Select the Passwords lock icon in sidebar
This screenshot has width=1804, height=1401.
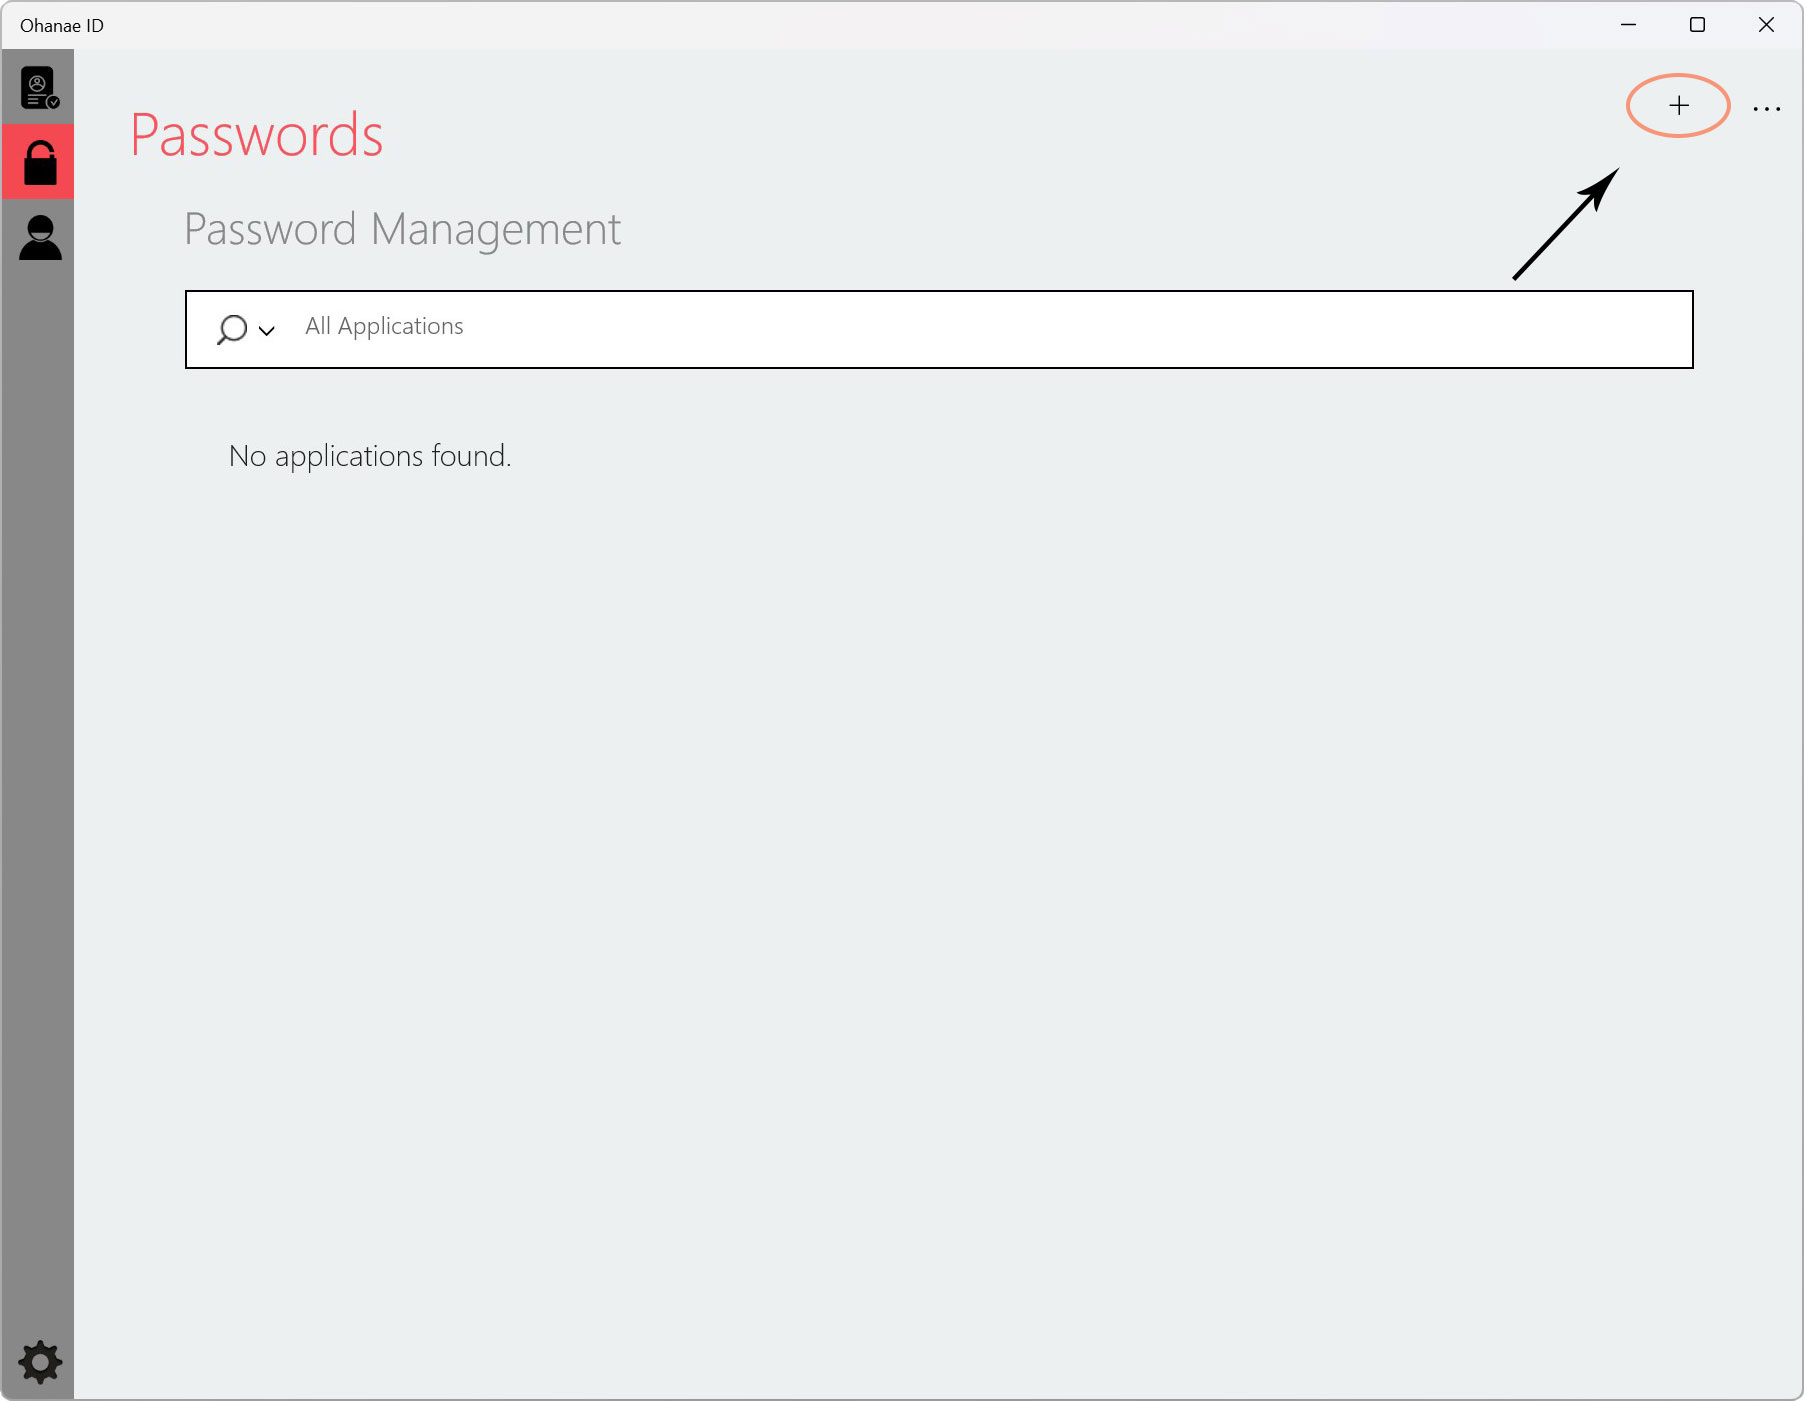point(39,162)
